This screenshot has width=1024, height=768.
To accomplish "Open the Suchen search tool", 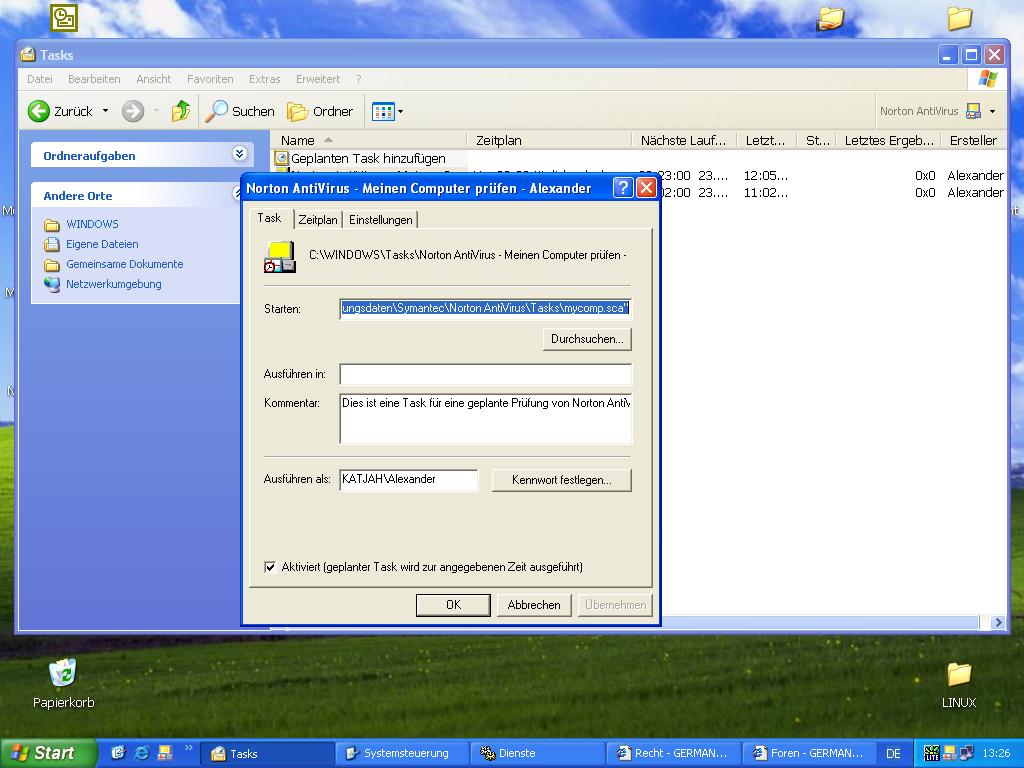I will (x=239, y=111).
